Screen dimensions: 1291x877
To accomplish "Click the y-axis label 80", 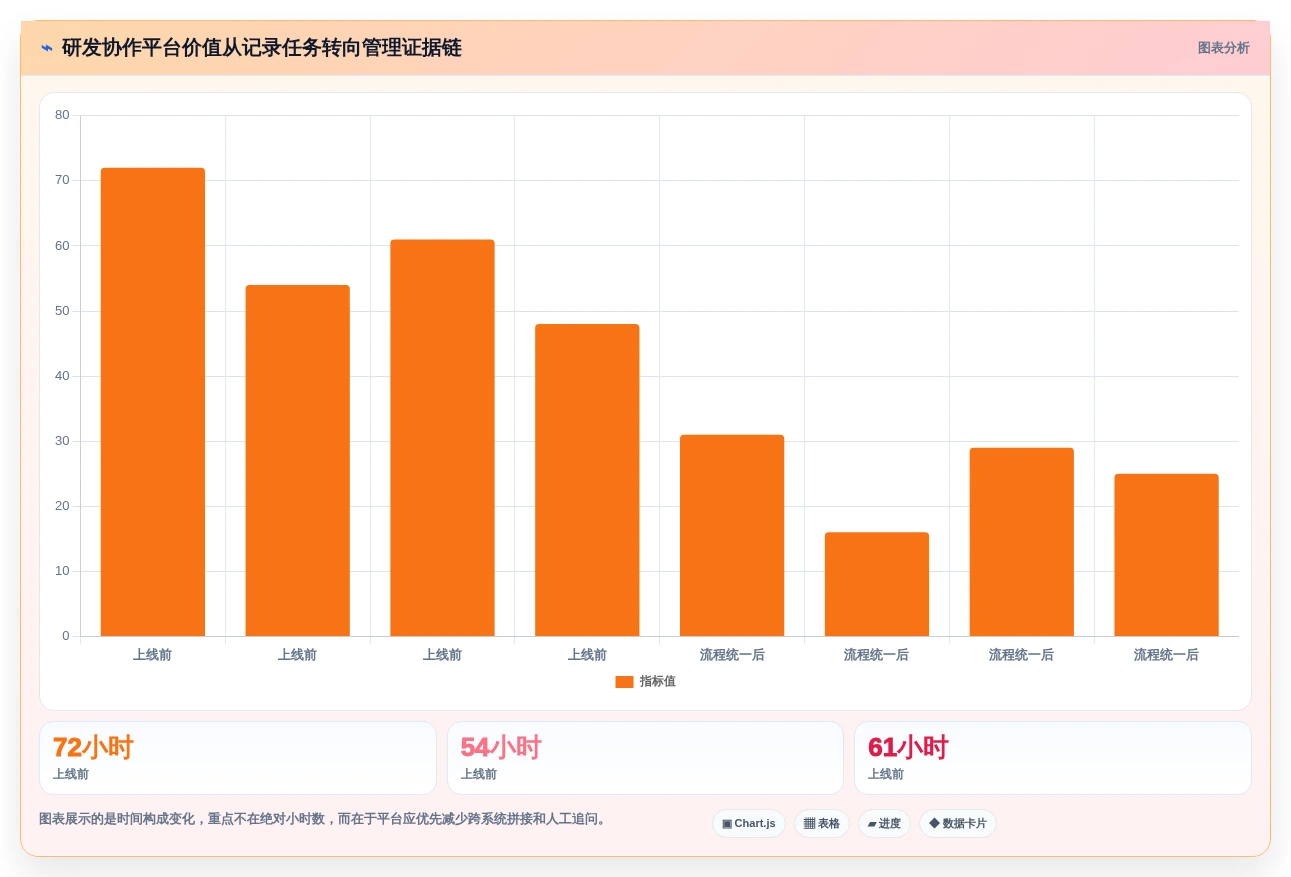I will pos(62,115).
